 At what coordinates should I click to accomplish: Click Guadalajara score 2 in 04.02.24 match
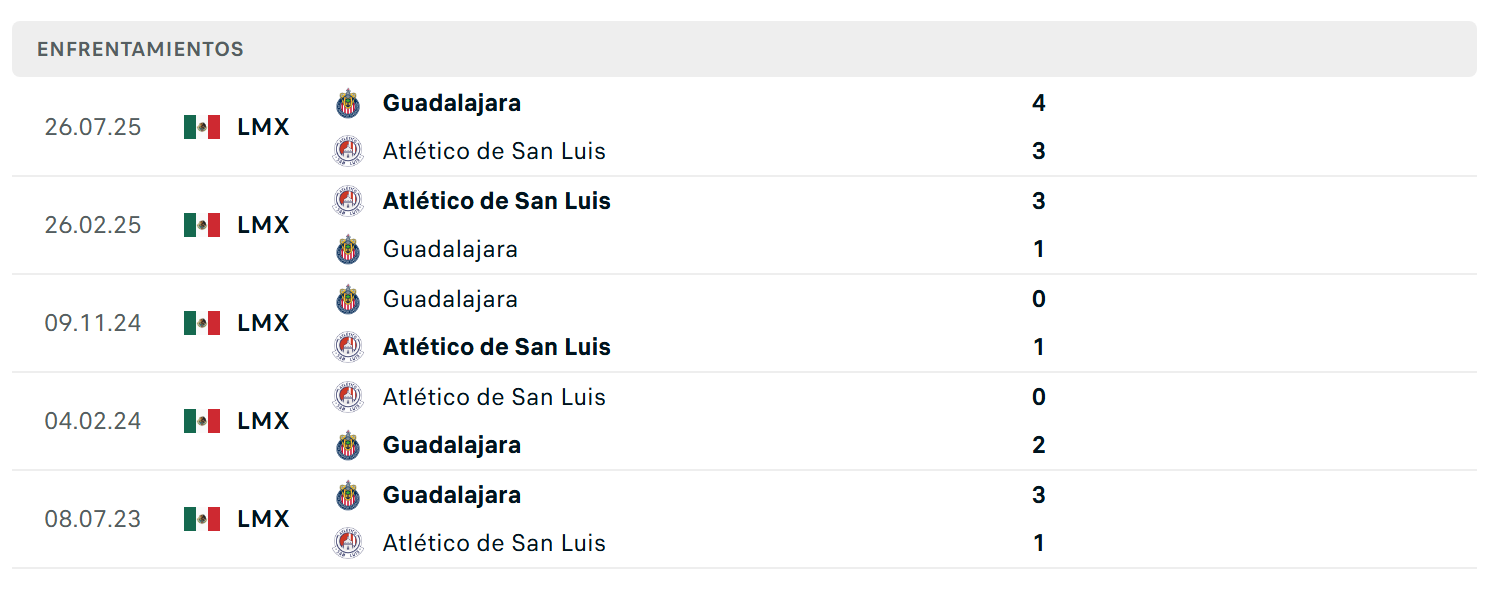[x=1038, y=445]
